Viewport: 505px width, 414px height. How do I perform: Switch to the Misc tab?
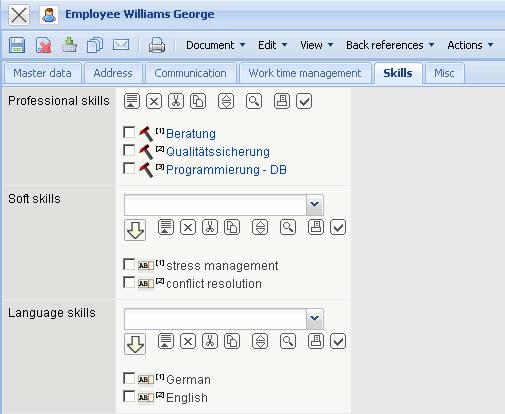pos(444,73)
